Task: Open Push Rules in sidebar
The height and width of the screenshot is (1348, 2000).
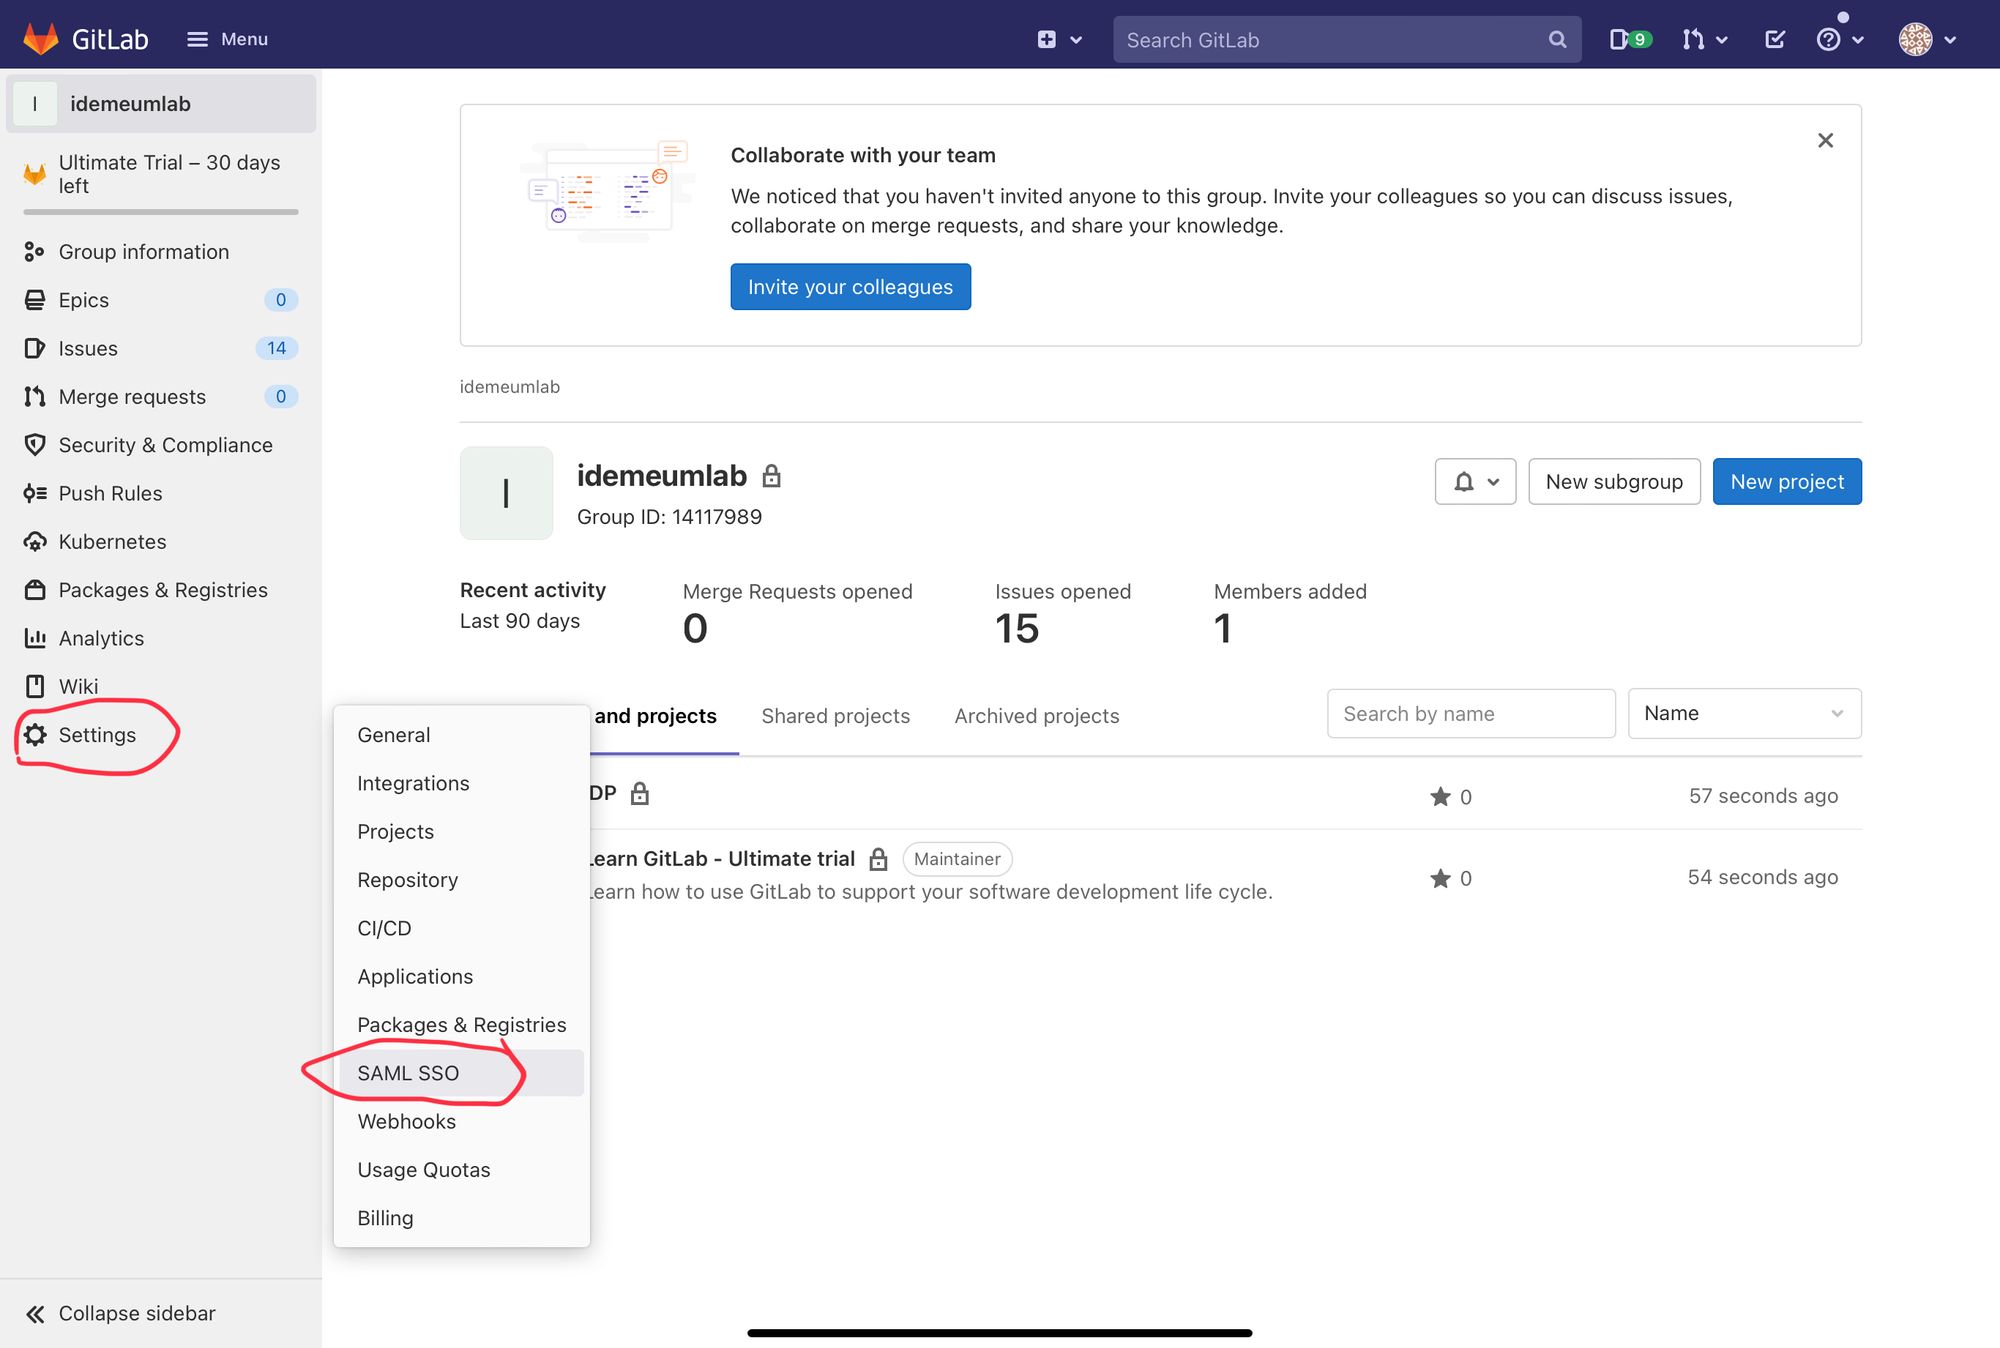Action: click(x=161, y=493)
